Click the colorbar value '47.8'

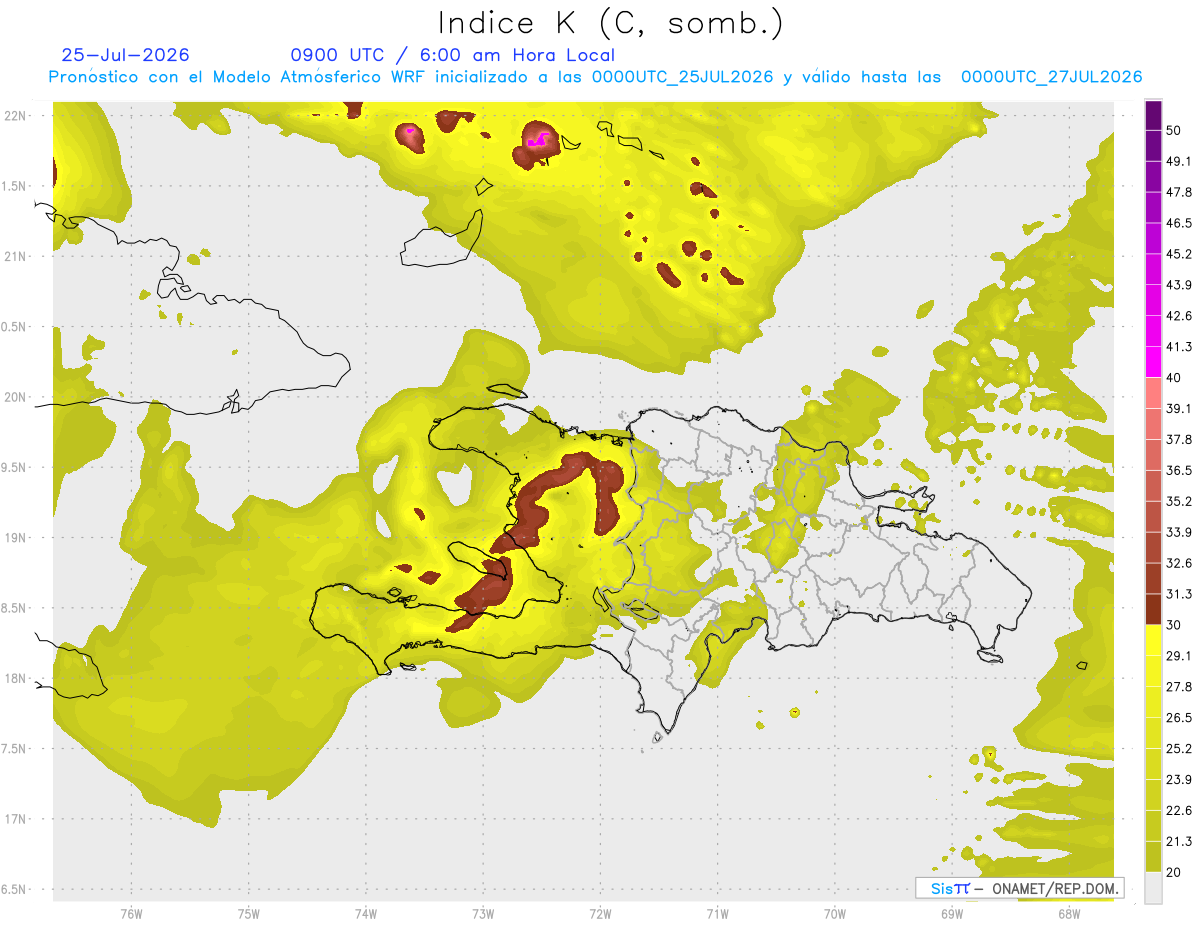click(1178, 192)
